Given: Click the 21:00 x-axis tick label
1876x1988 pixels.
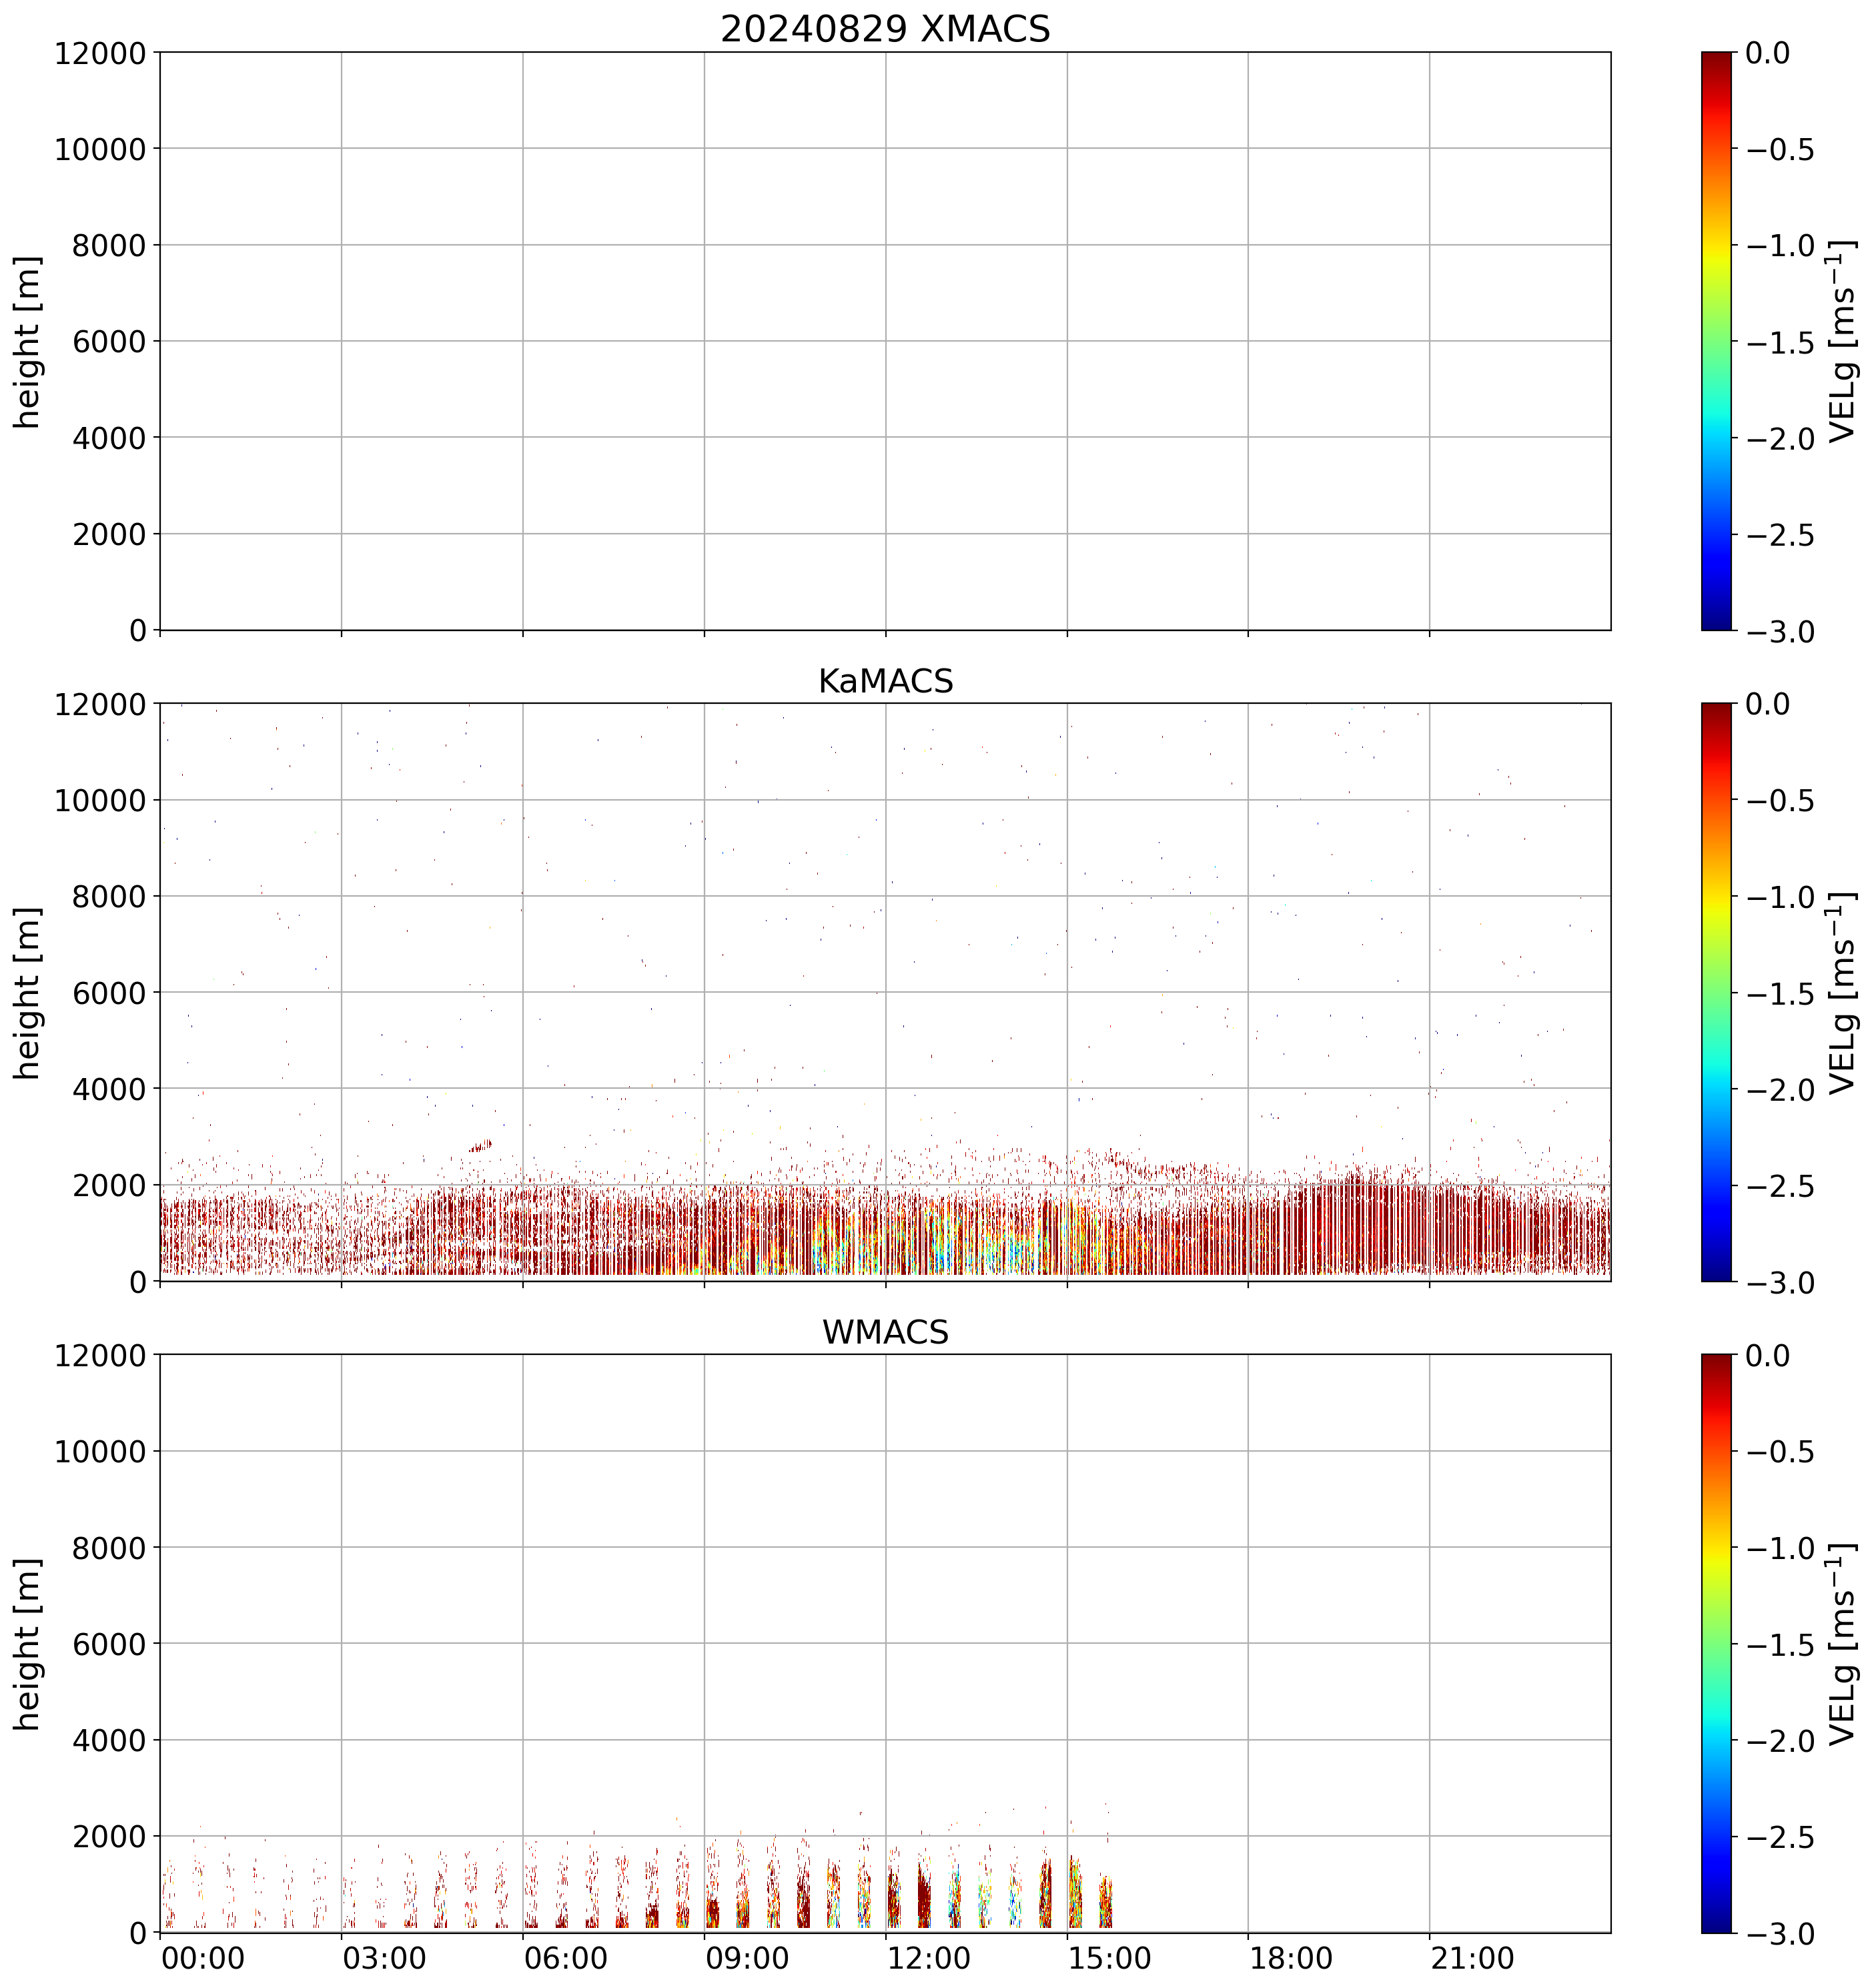Looking at the screenshot, I should click(1472, 1958).
